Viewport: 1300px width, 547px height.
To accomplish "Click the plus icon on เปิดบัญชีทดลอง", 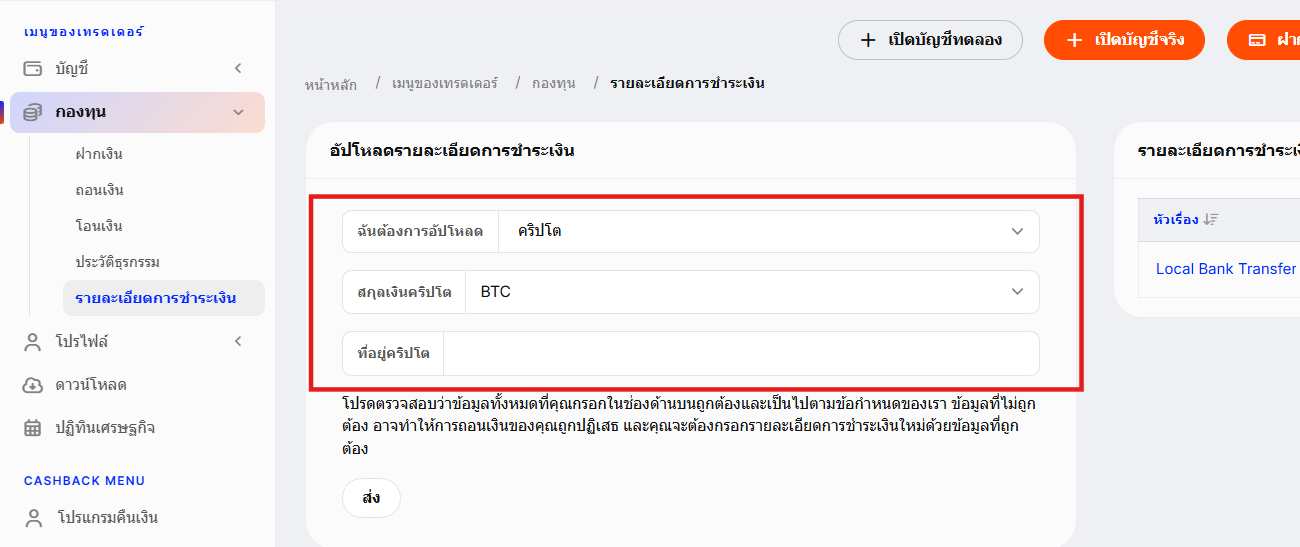I will pos(868,40).
